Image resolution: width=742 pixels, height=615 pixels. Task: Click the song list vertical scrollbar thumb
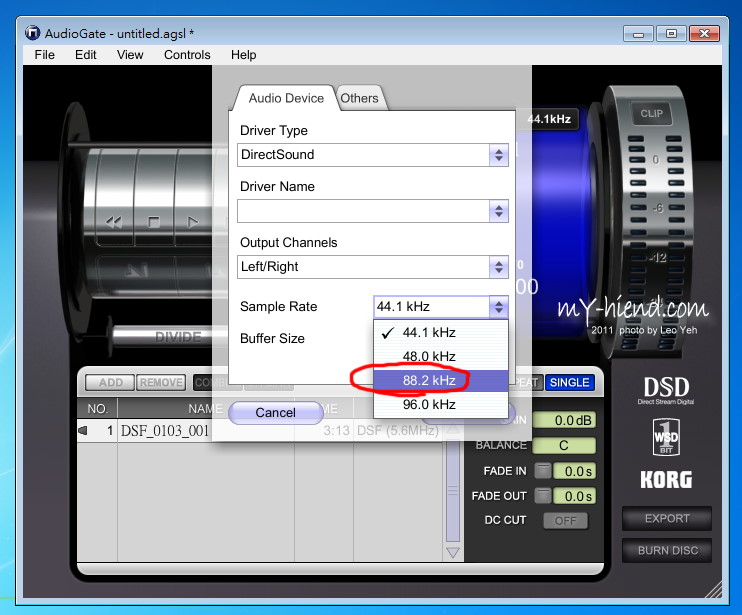point(453,490)
